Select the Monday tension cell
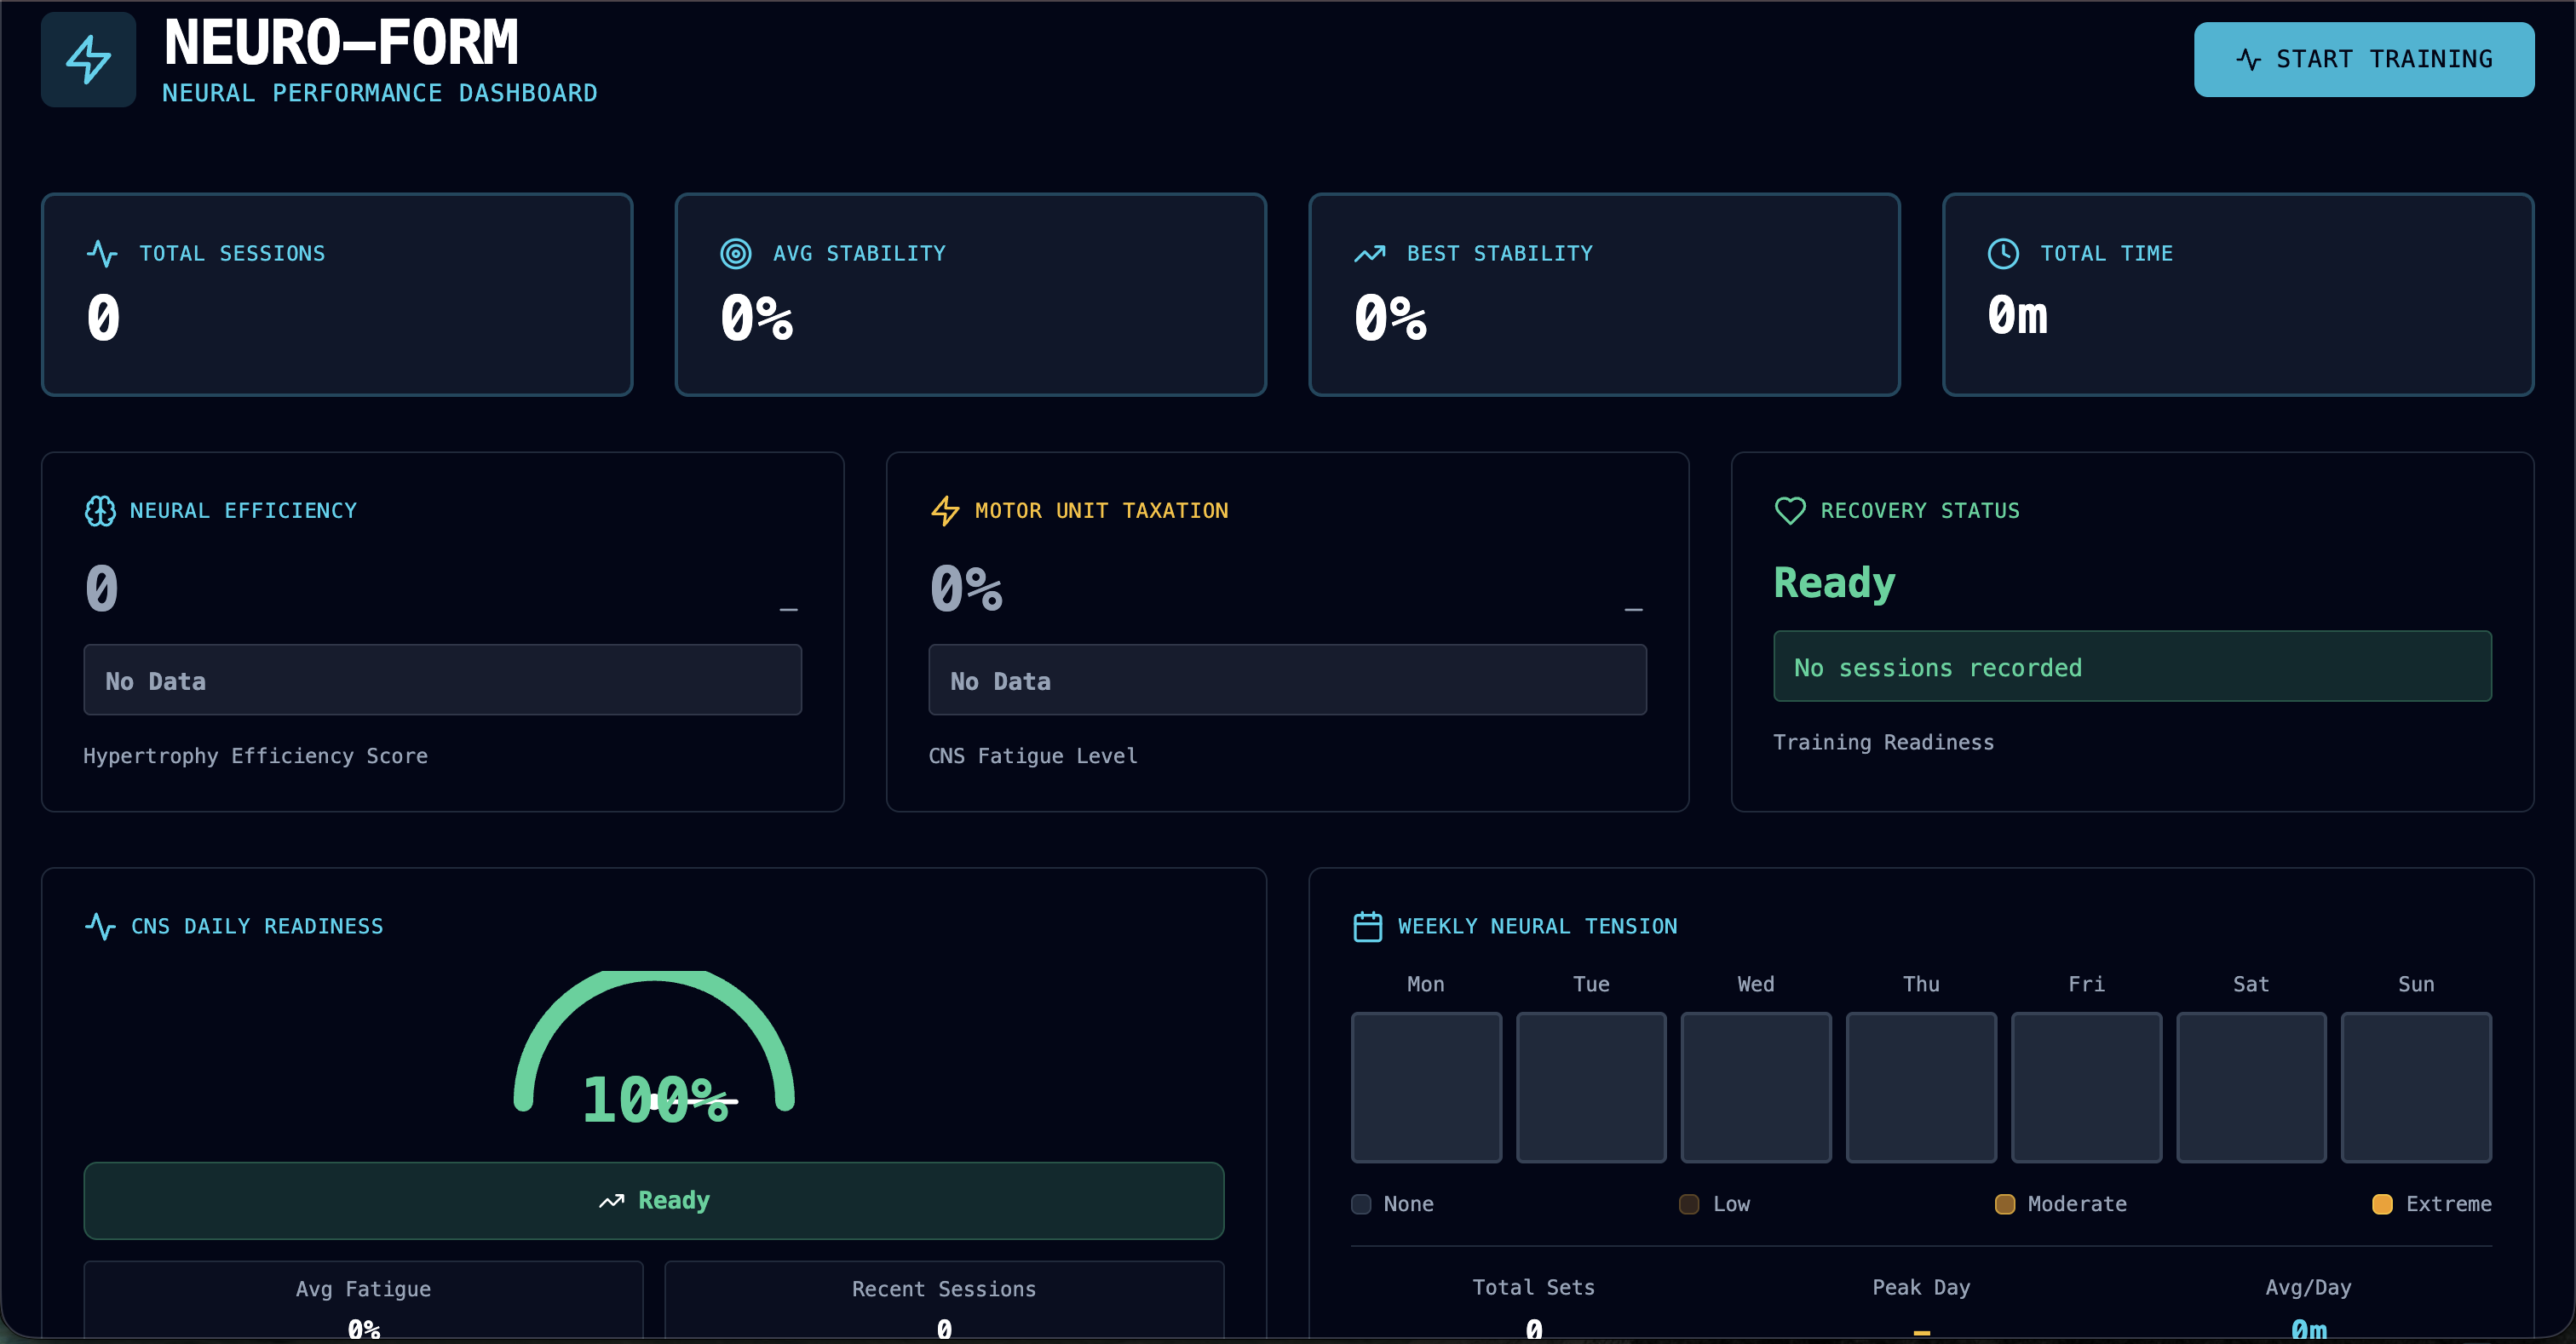Screen dimensions: 2576x1344 pyautogui.click(x=1426, y=1087)
